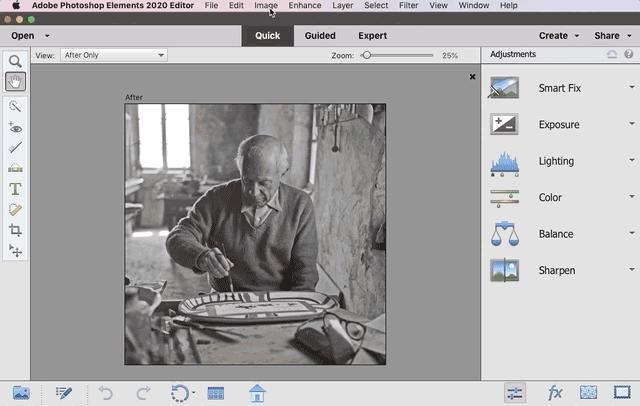Open the Edit menu
This screenshot has height=406, width=640.
(236, 5)
